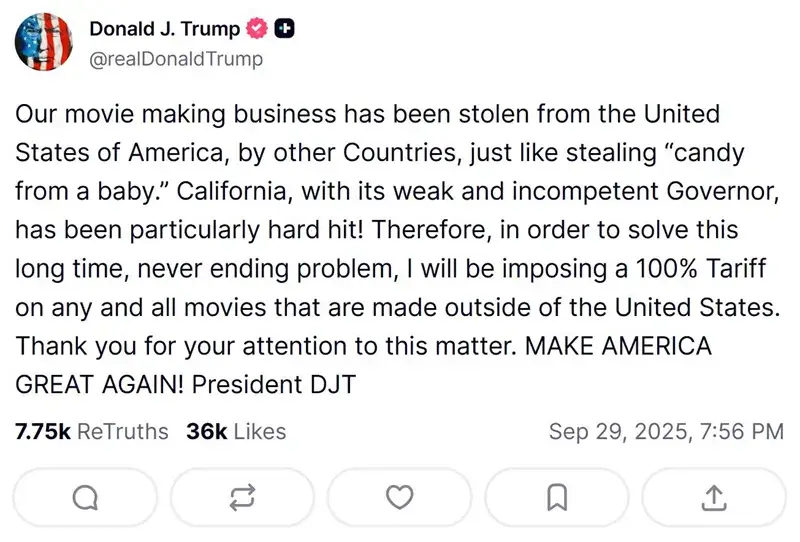The height and width of the screenshot is (542, 800).
Task: Open the profile avatar picture
Action: [44, 43]
